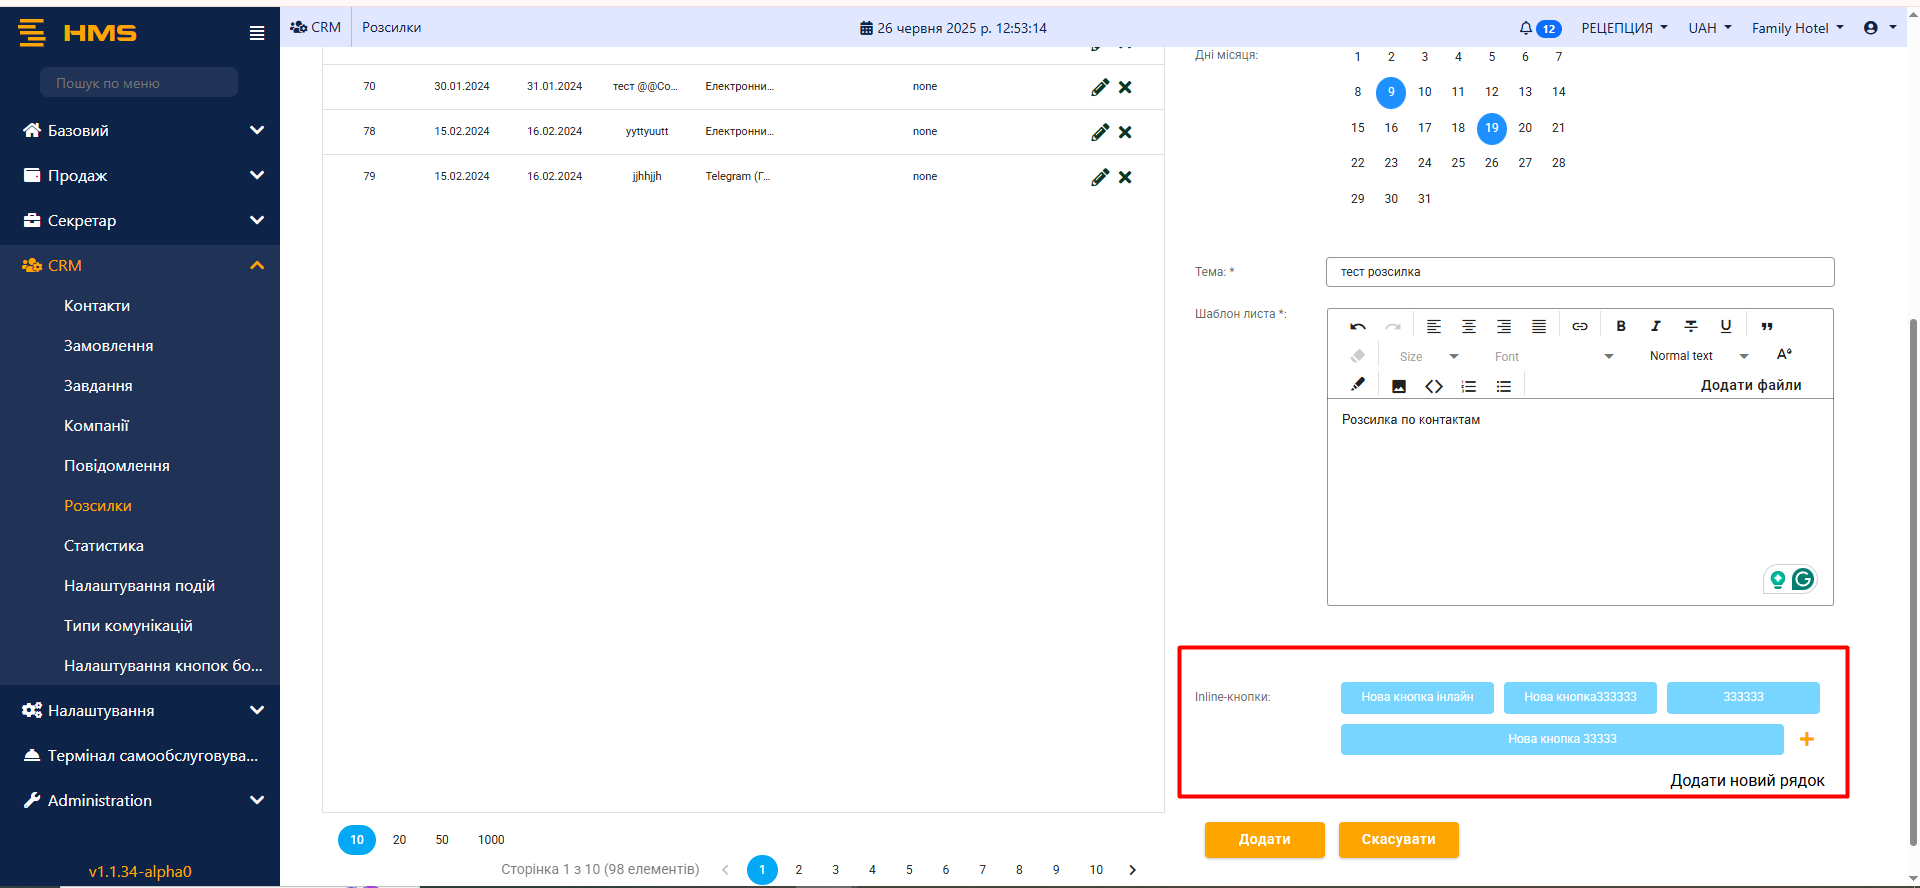
Task: Click the undo icon in the editor toolbar
Action: (x=1357, y=327)
